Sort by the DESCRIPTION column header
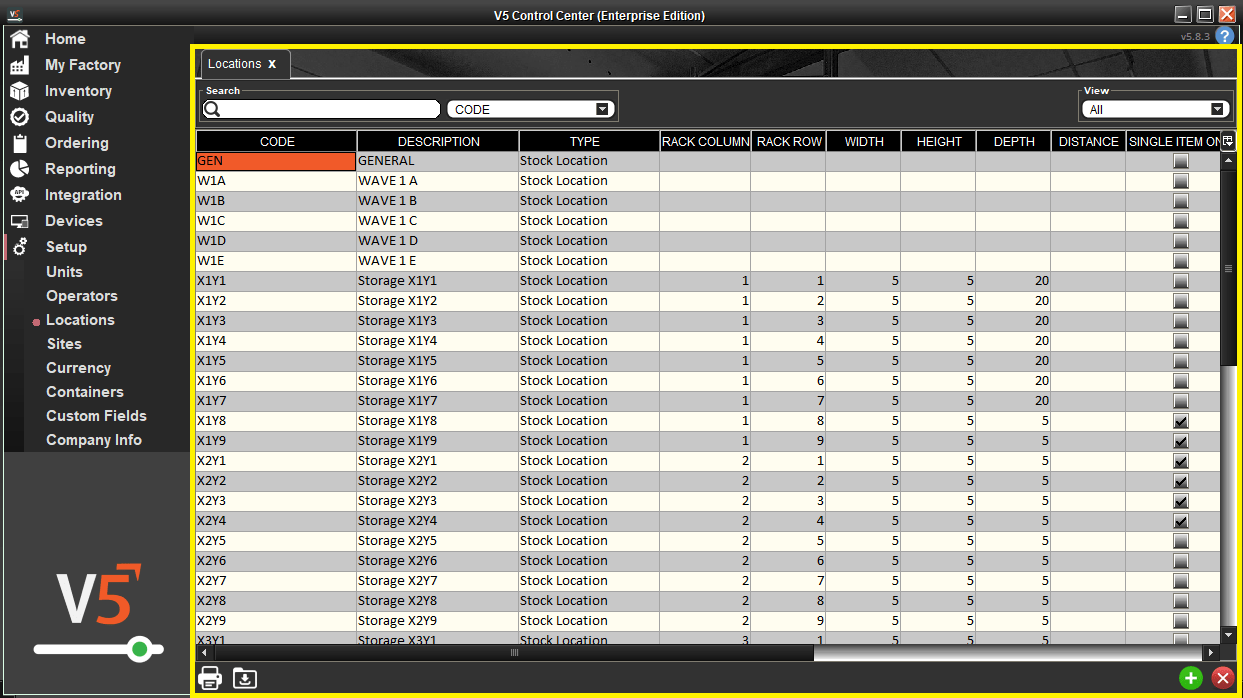This screenshot has width=1243, height=698. [438, 141]
